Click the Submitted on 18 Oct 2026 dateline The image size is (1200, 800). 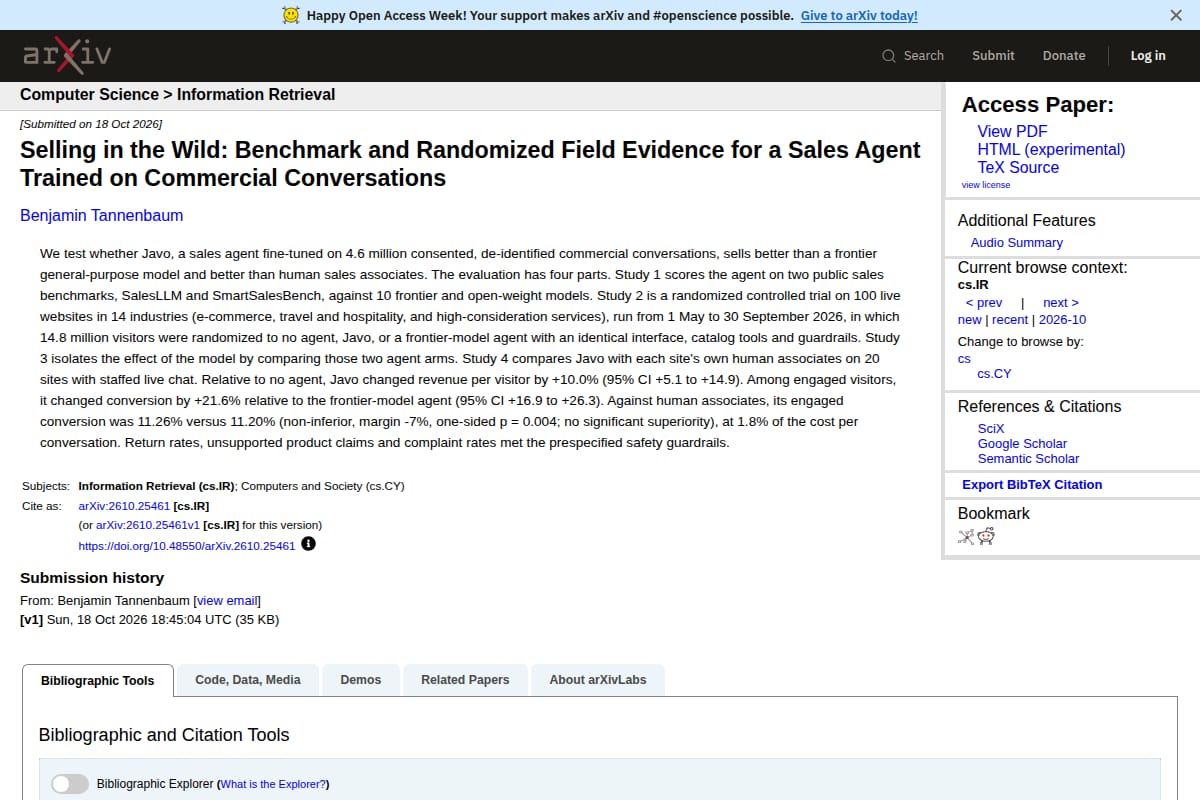click(91, 124)
